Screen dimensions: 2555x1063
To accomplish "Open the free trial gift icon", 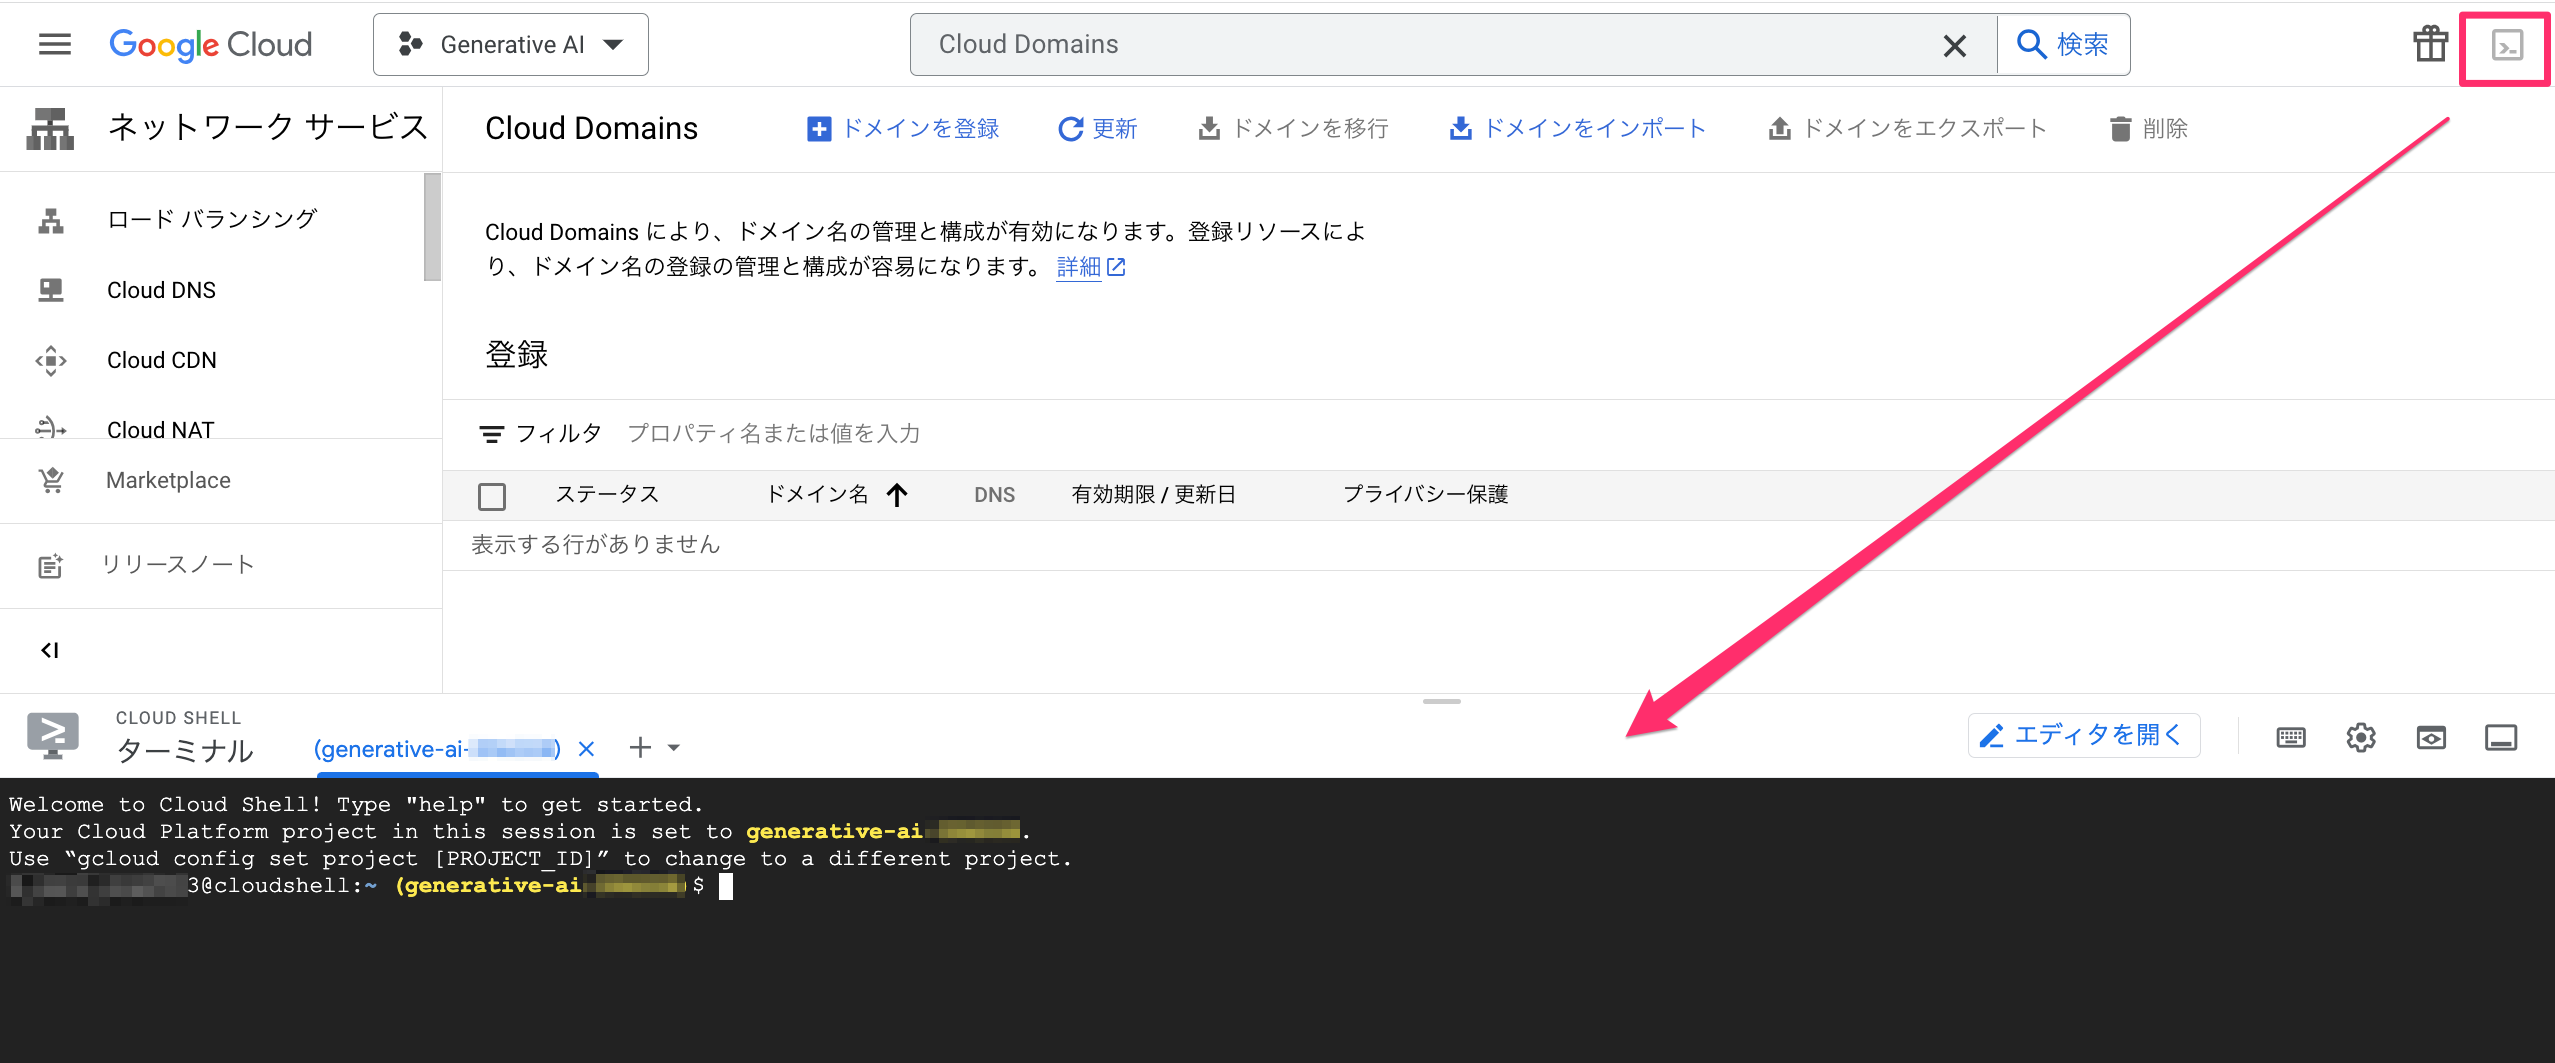I will (2430, 44).
